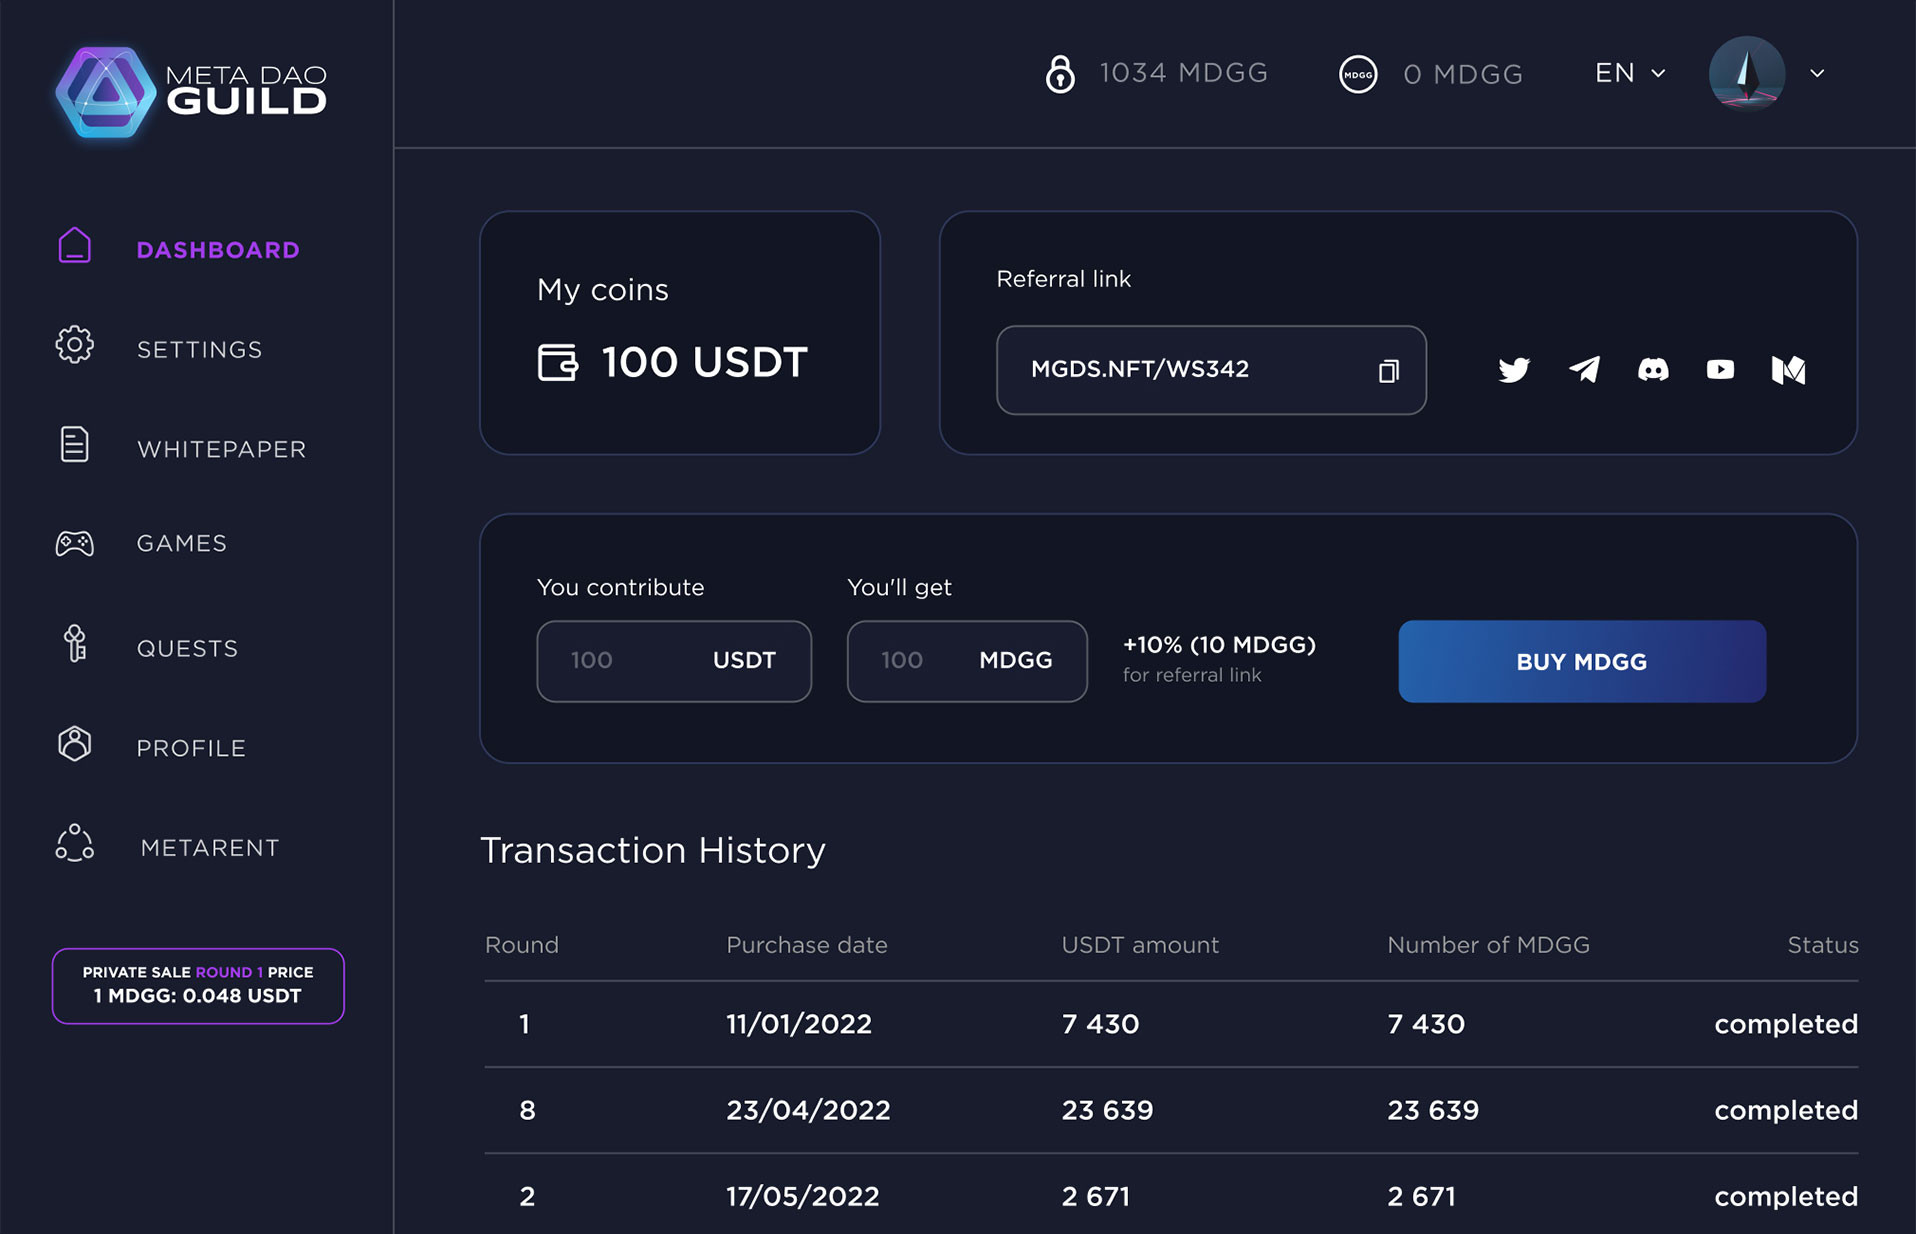Click the locked MDGG padlock icon
Screen dimensions: 1916x1234
coord(1060,74)
